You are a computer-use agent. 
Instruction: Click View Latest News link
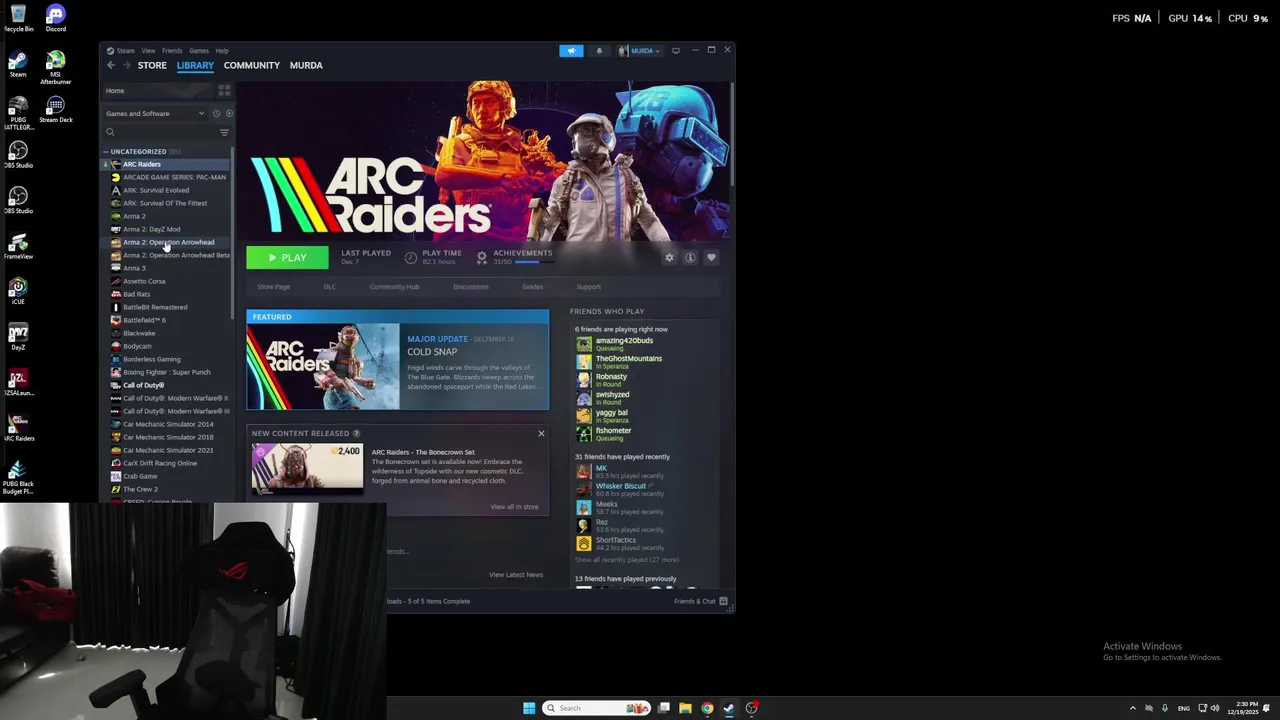(x=516, y=575)
